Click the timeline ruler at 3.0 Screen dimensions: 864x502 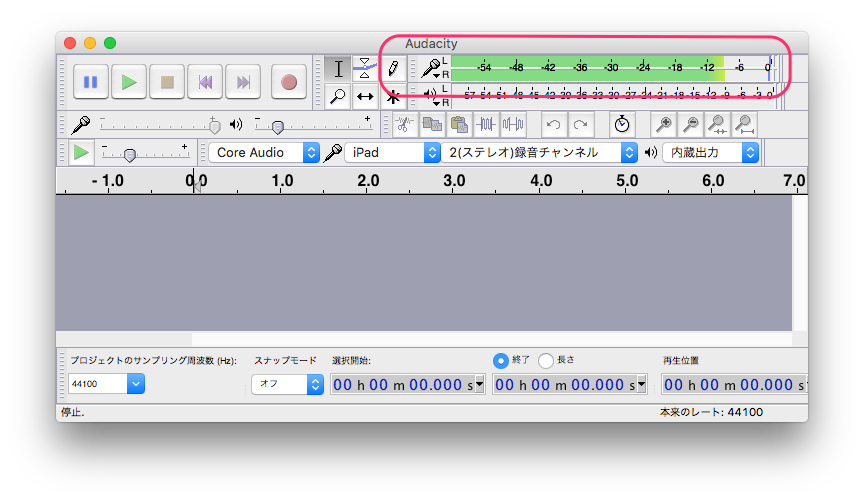(454, 181)
